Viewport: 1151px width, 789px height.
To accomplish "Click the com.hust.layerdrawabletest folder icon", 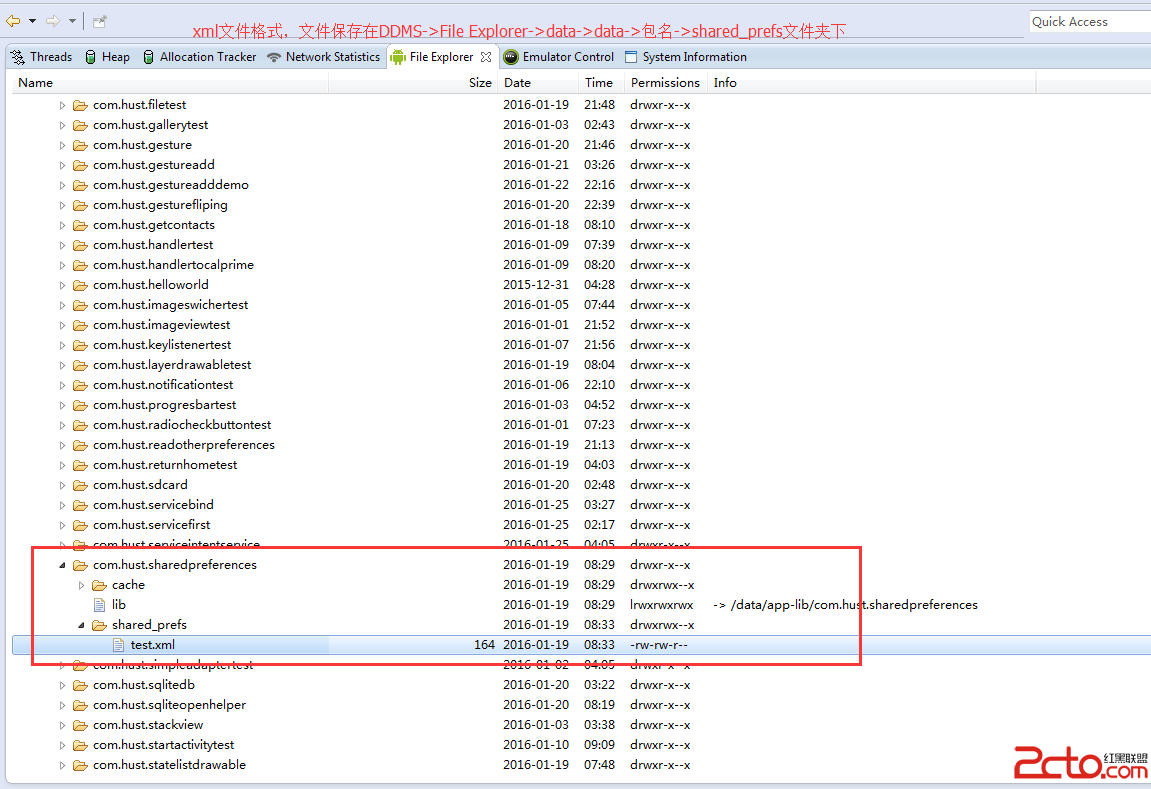I will (80, 365).
